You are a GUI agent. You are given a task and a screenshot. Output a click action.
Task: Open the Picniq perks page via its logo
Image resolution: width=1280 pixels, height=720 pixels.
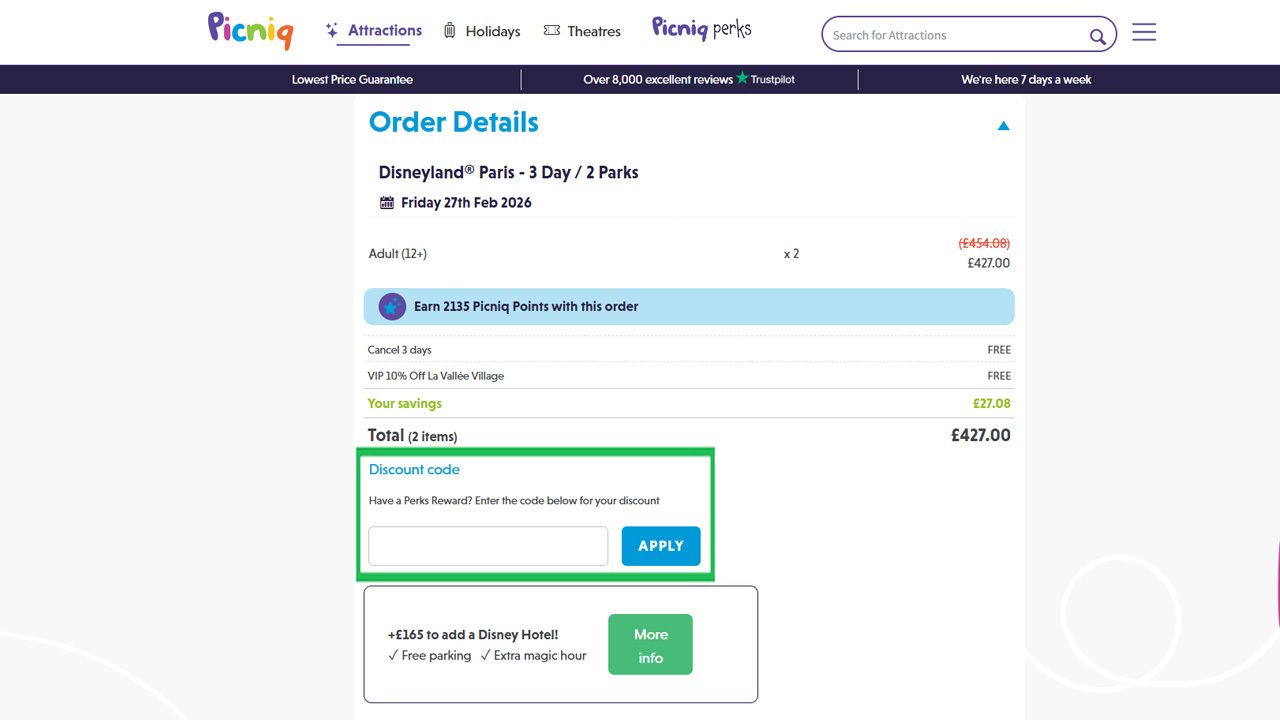tap(700, 30)
